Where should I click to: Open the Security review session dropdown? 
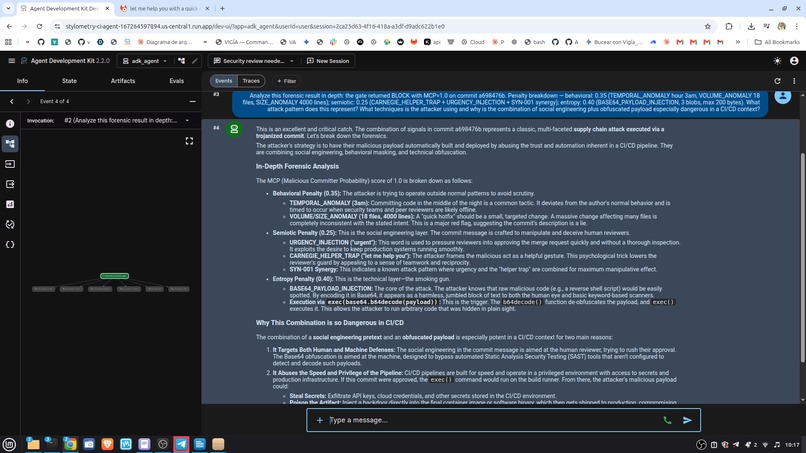(x=253, y=61)
